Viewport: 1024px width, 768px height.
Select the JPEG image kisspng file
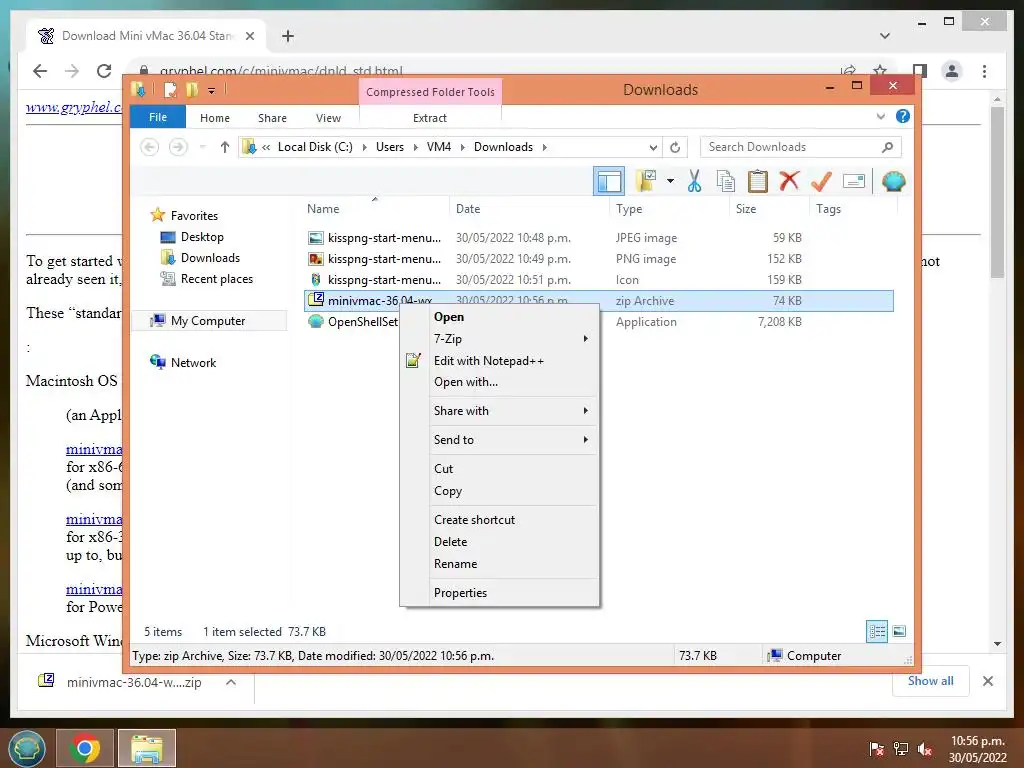[x=599, y=238]
